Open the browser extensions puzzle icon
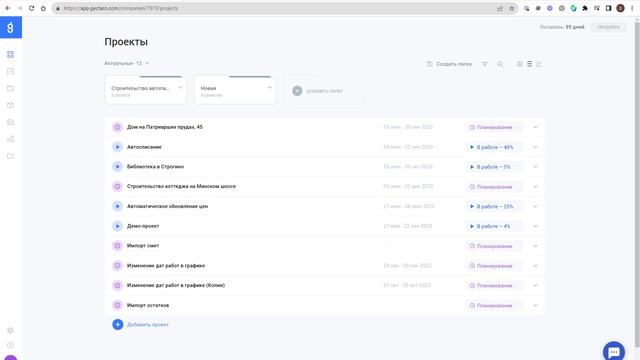This screenshot has height=360, width=640. 585,8
